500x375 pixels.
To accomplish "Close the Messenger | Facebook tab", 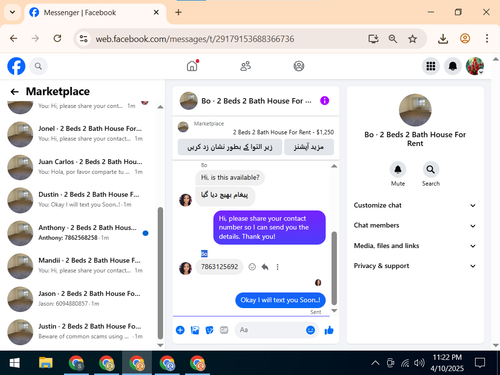I will (x=156, y=13).
